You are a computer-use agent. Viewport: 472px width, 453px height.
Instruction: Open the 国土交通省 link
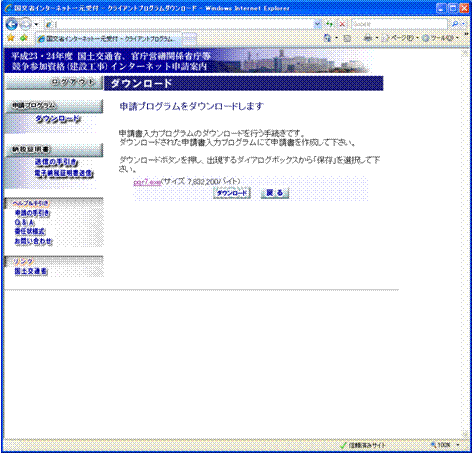[31, 271]
